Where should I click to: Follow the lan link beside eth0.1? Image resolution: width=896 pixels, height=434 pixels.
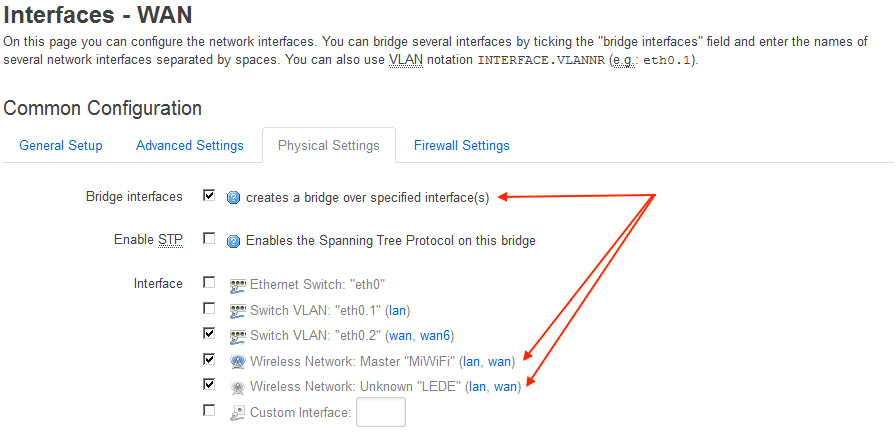click(x=398, y=311)
